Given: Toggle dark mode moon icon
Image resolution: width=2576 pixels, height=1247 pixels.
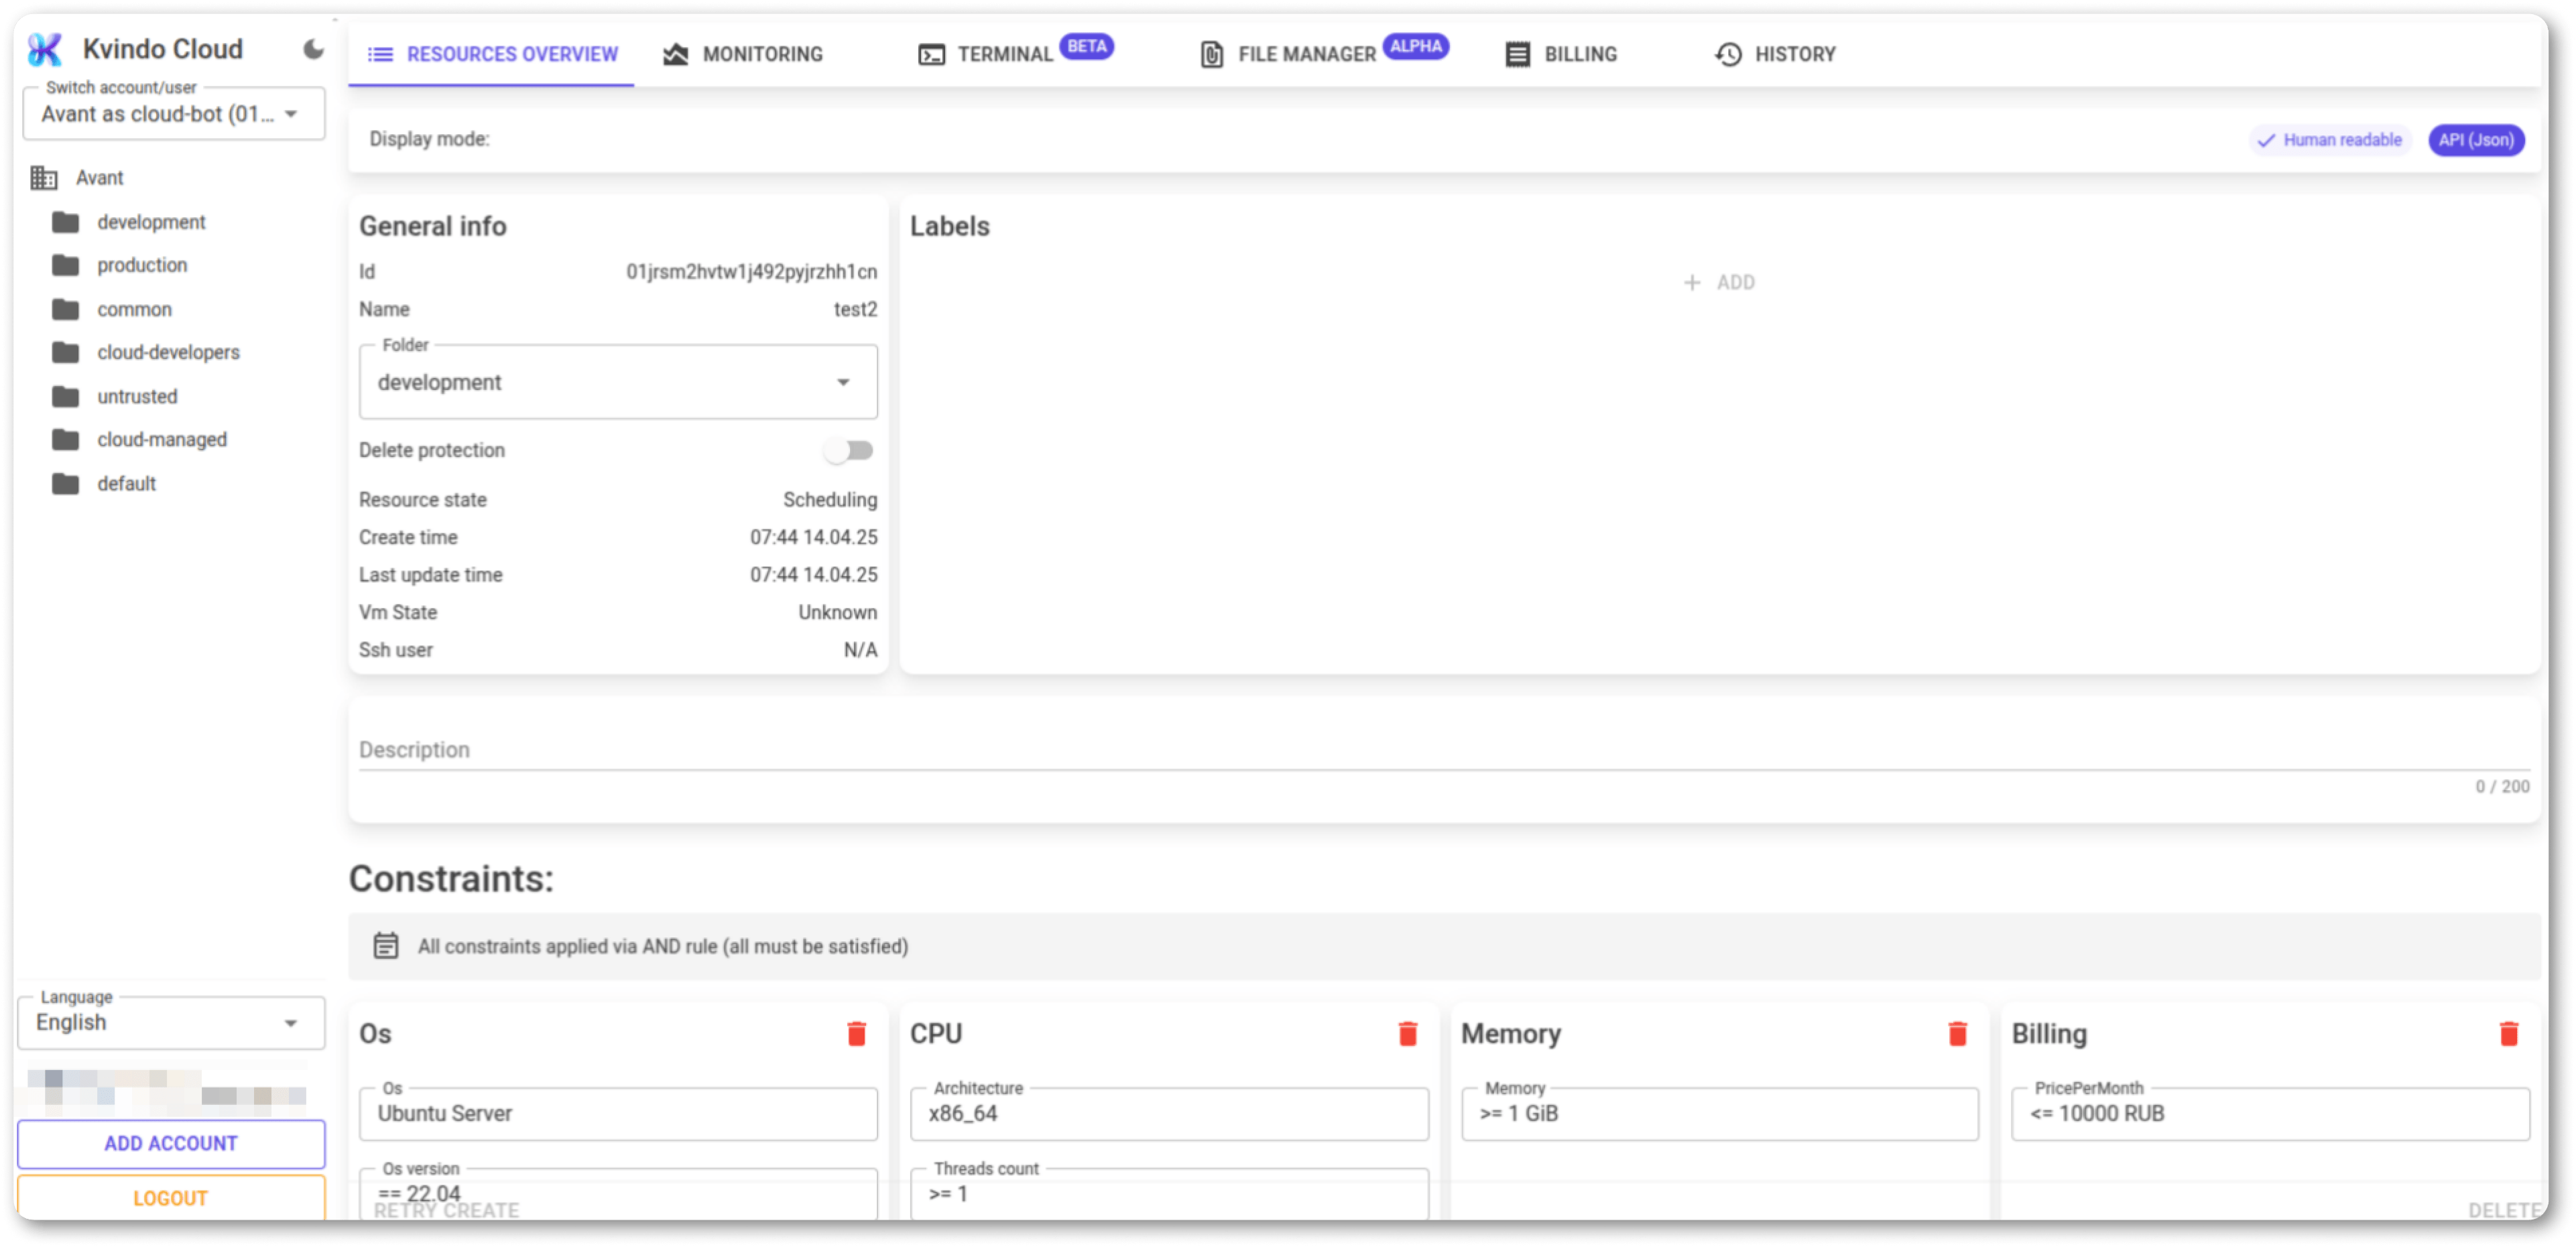Looking at the screenshot, I should 313,49.
